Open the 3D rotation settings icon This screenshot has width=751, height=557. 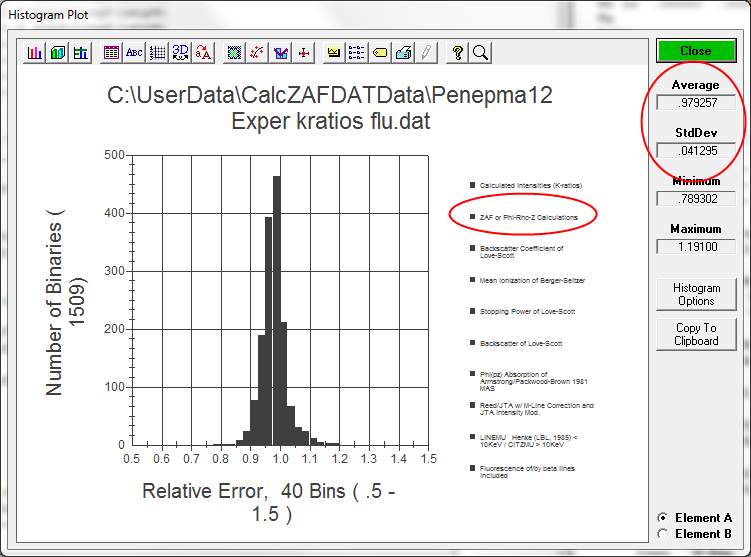(181, 53)
